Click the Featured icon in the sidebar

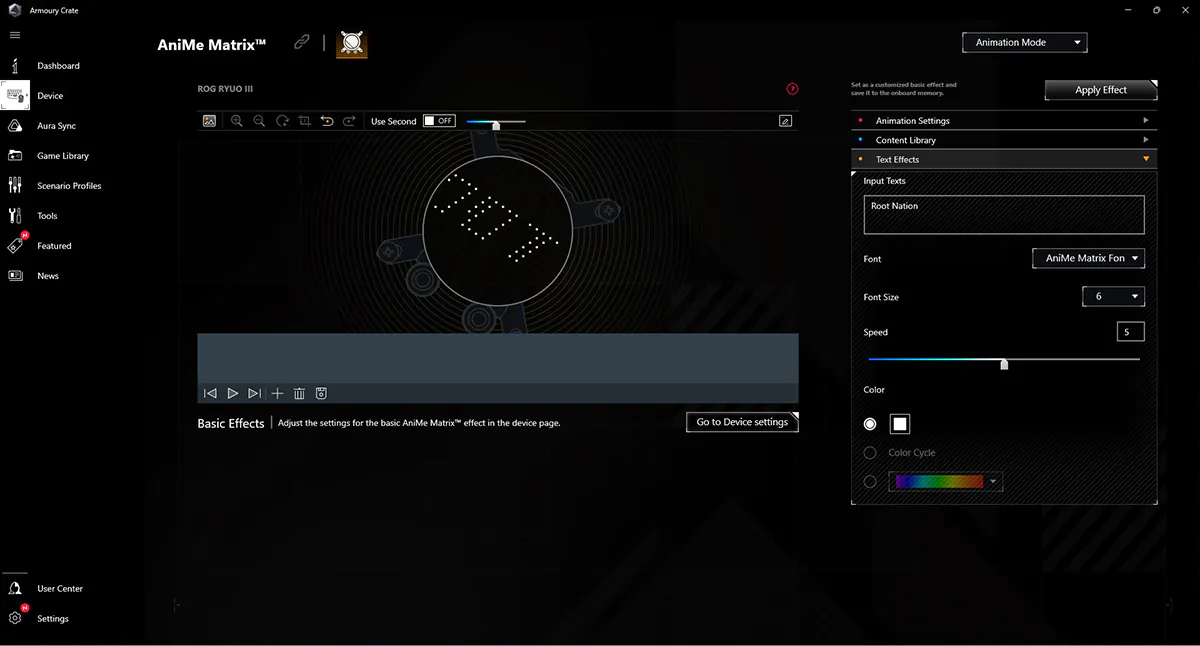pyautogui.click(x=15, y=245)
